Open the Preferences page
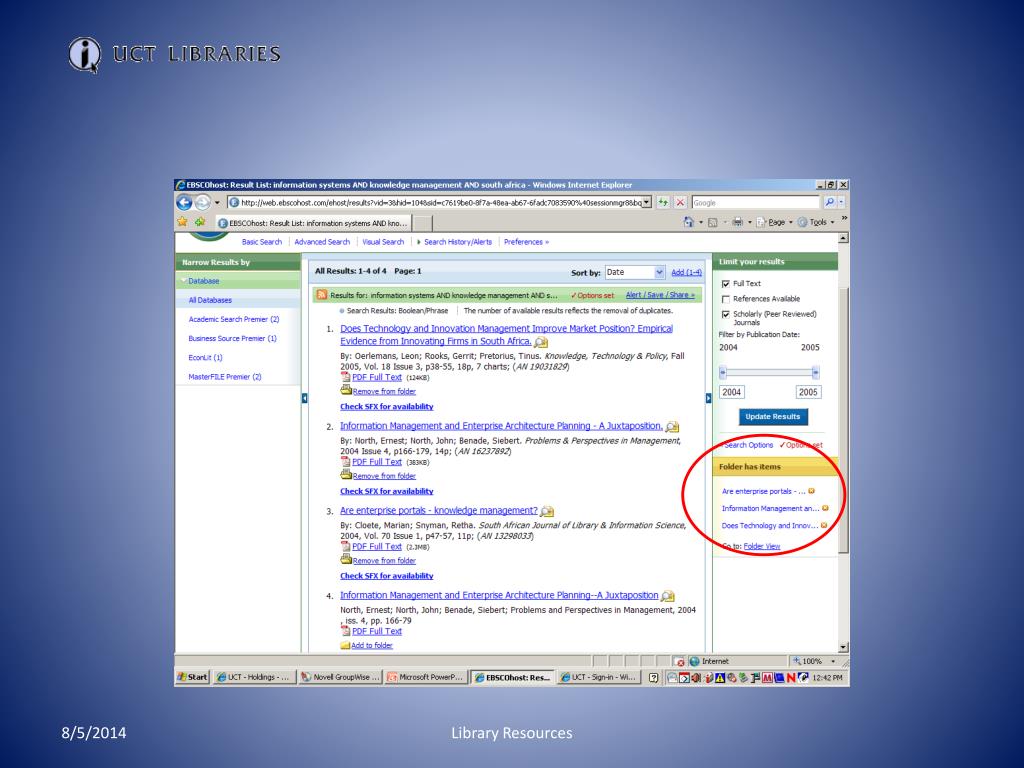 [x=526, y=242]
